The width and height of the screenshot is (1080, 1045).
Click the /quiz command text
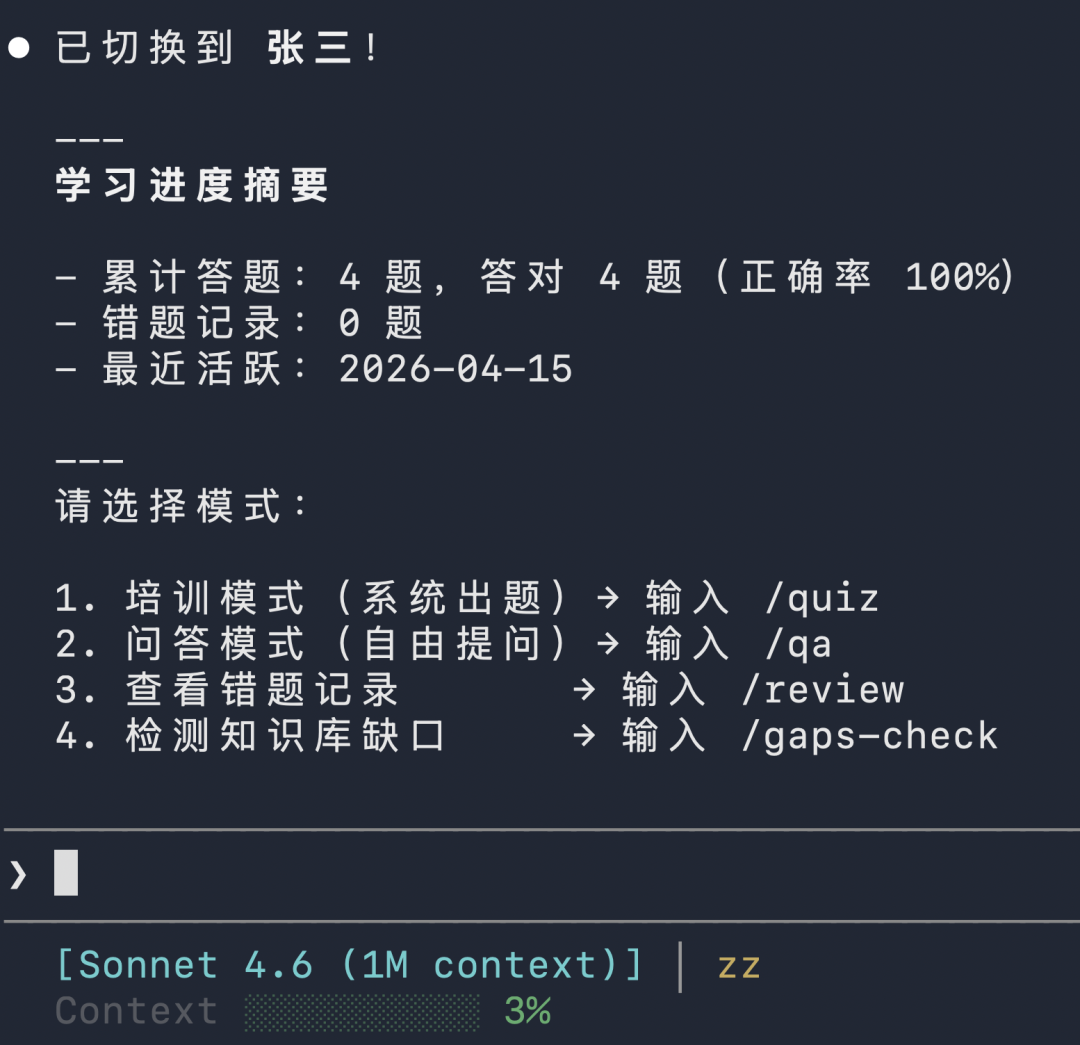tap(822, 598)
